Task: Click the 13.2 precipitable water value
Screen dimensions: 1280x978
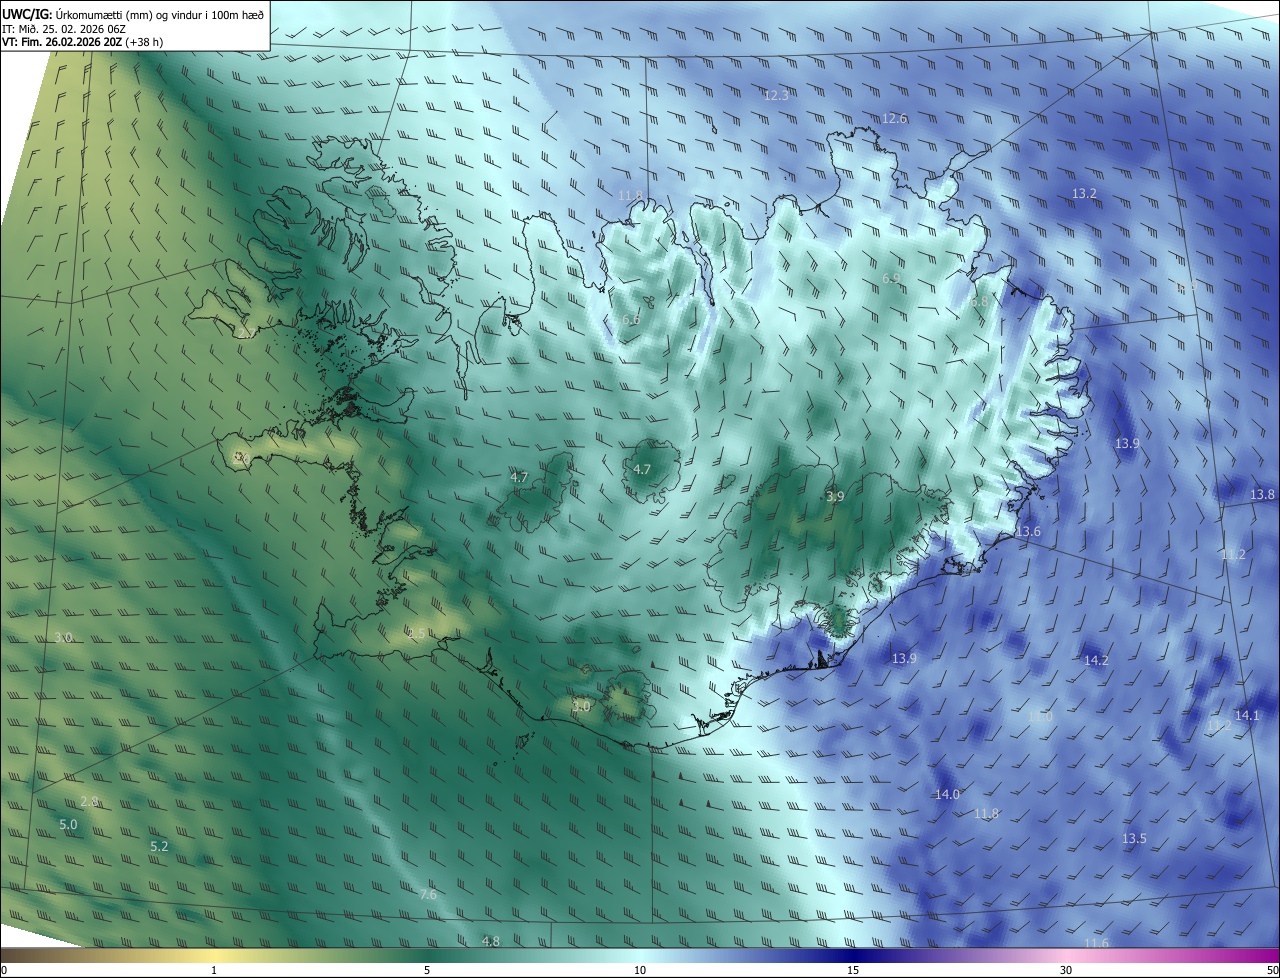Action: [x=1084, y=193]
